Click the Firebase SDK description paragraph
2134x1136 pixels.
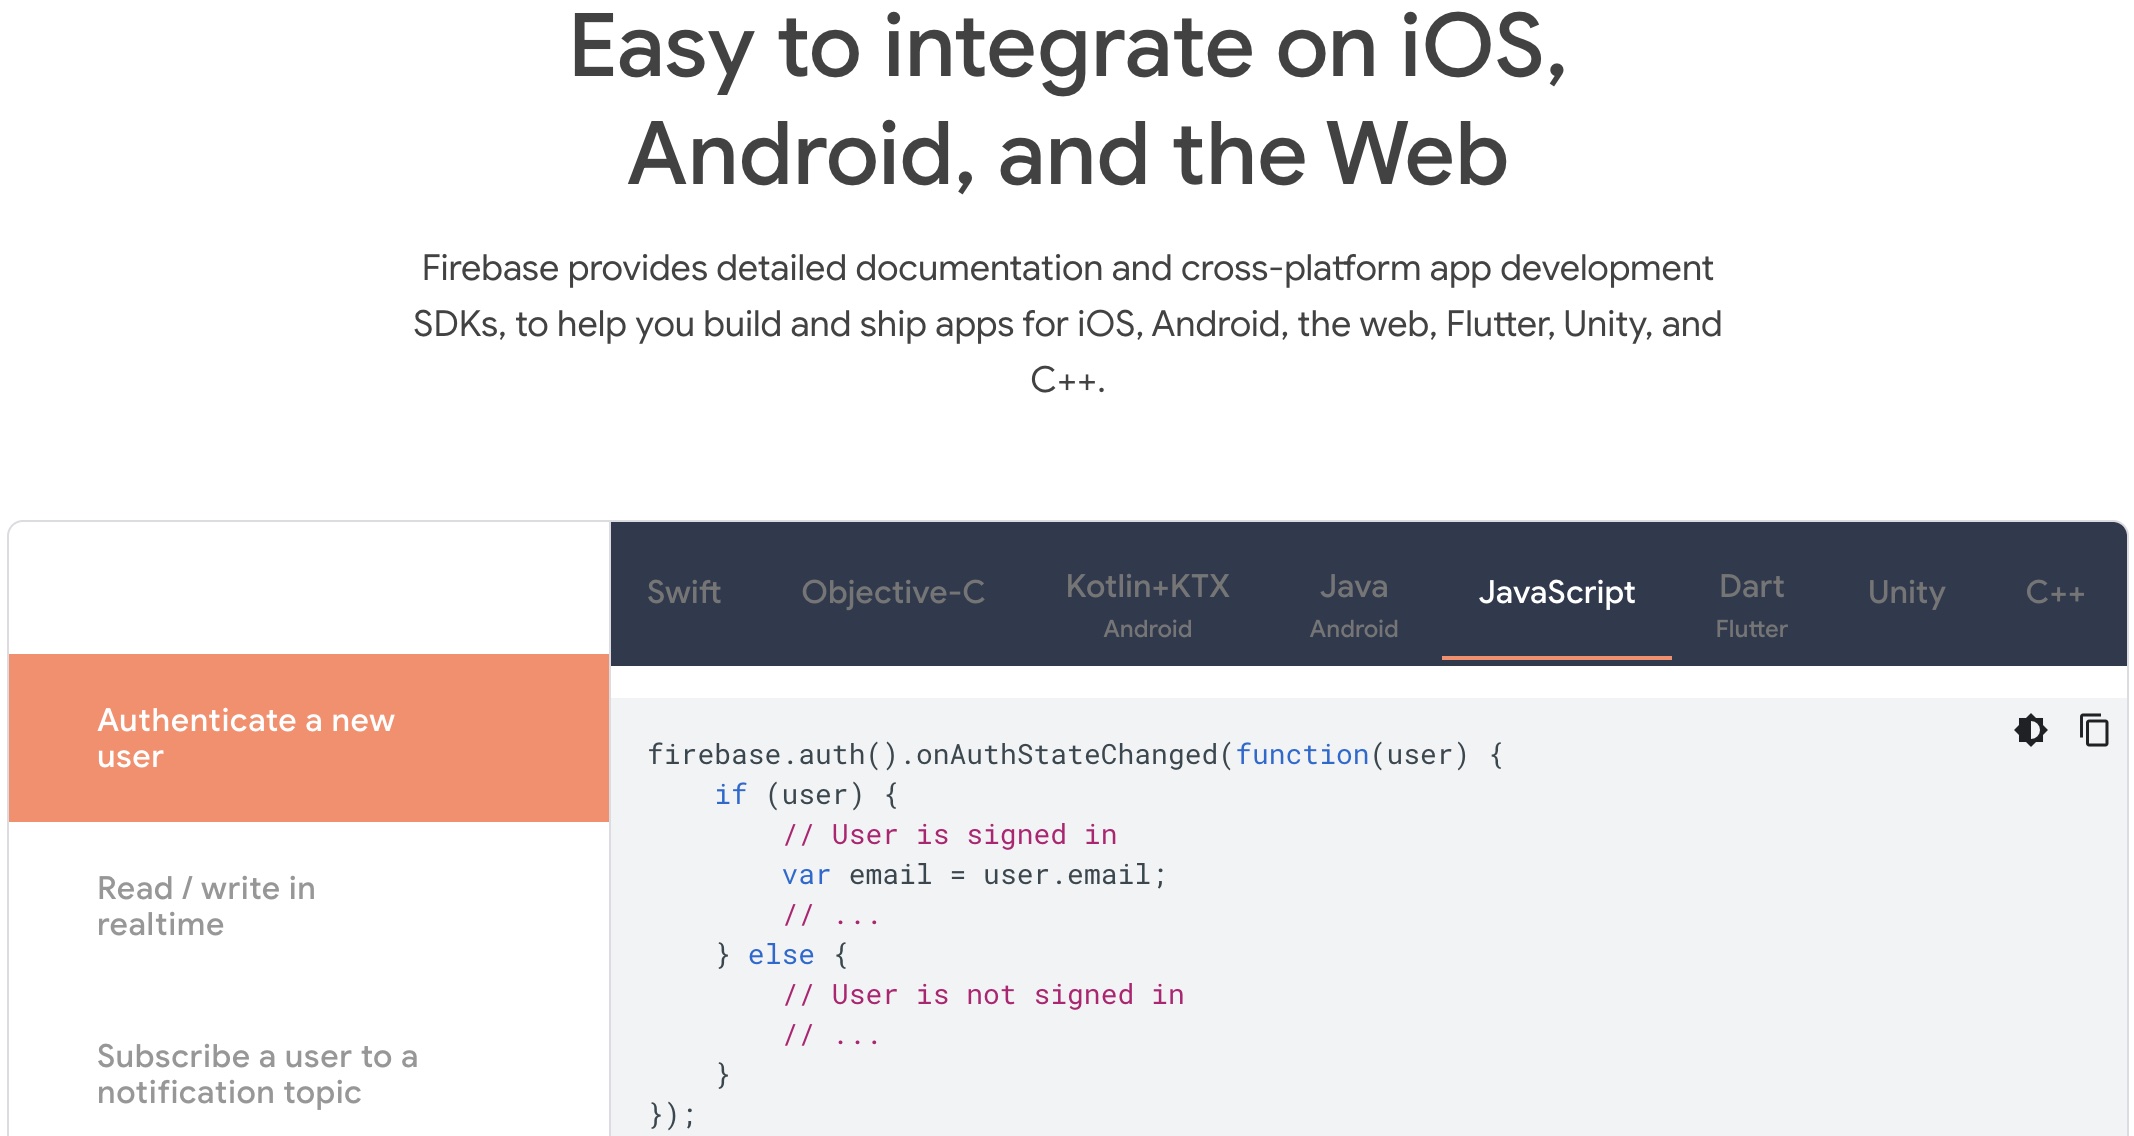click(1067, 324)
